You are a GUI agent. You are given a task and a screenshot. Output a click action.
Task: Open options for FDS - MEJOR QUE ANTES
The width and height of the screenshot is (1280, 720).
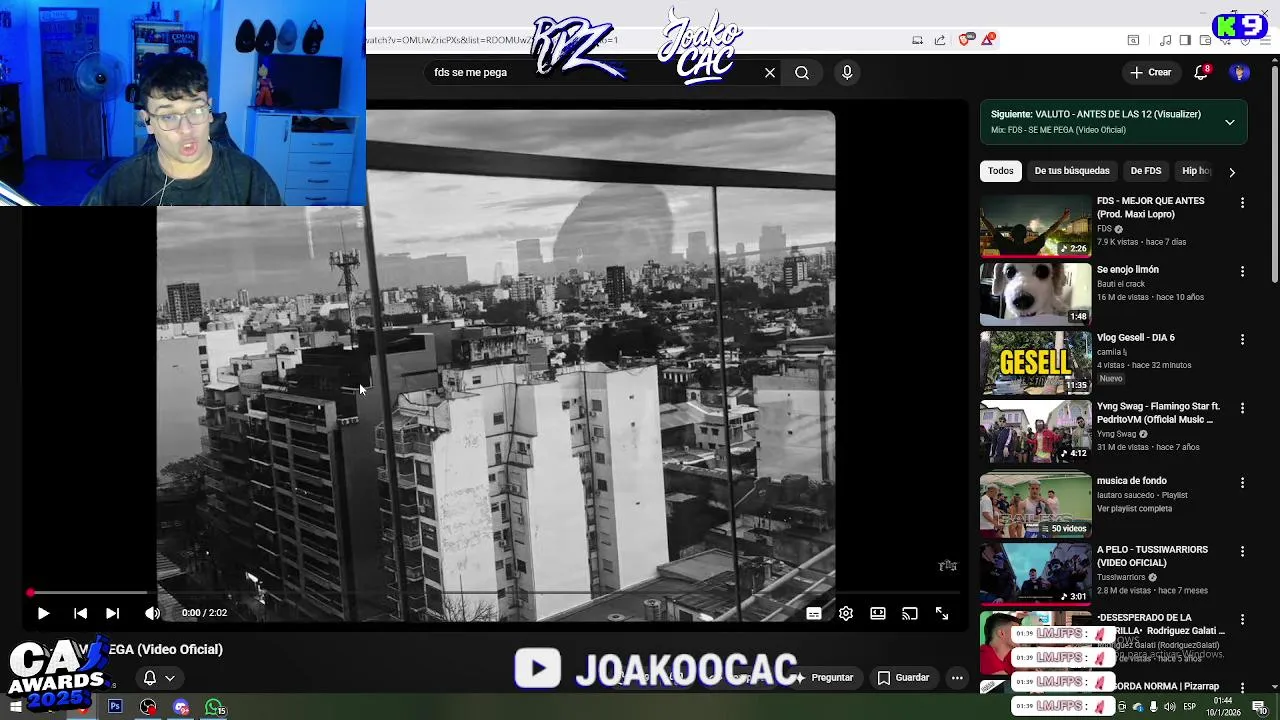[1242, 202]
